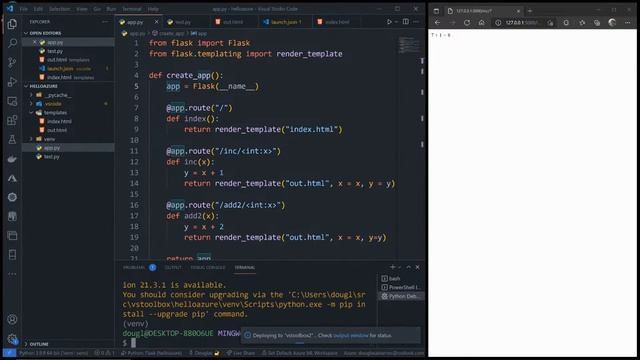Click the editor minimap
Screen dimensions: 640x360
(x=409, y=45)
